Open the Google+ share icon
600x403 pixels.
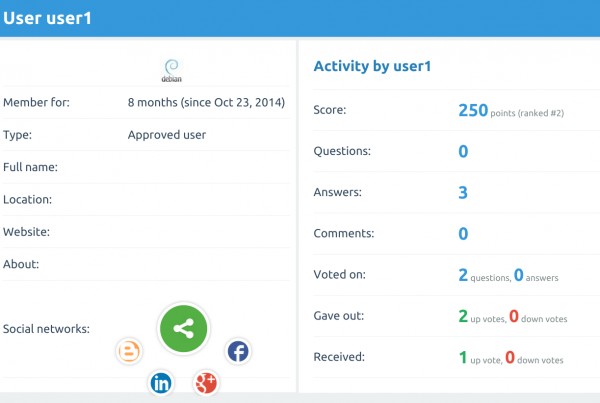207,381
